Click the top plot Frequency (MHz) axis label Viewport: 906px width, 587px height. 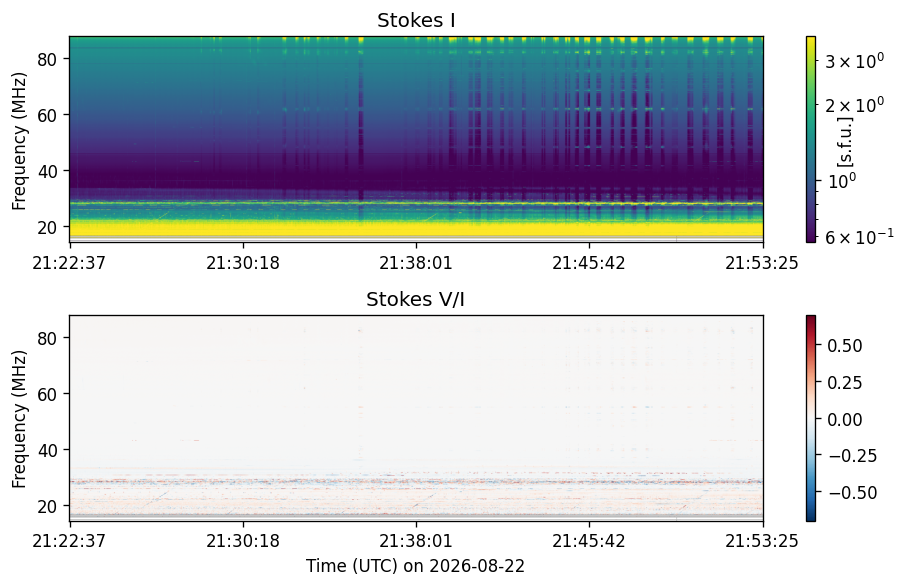(x=19, y=141)
